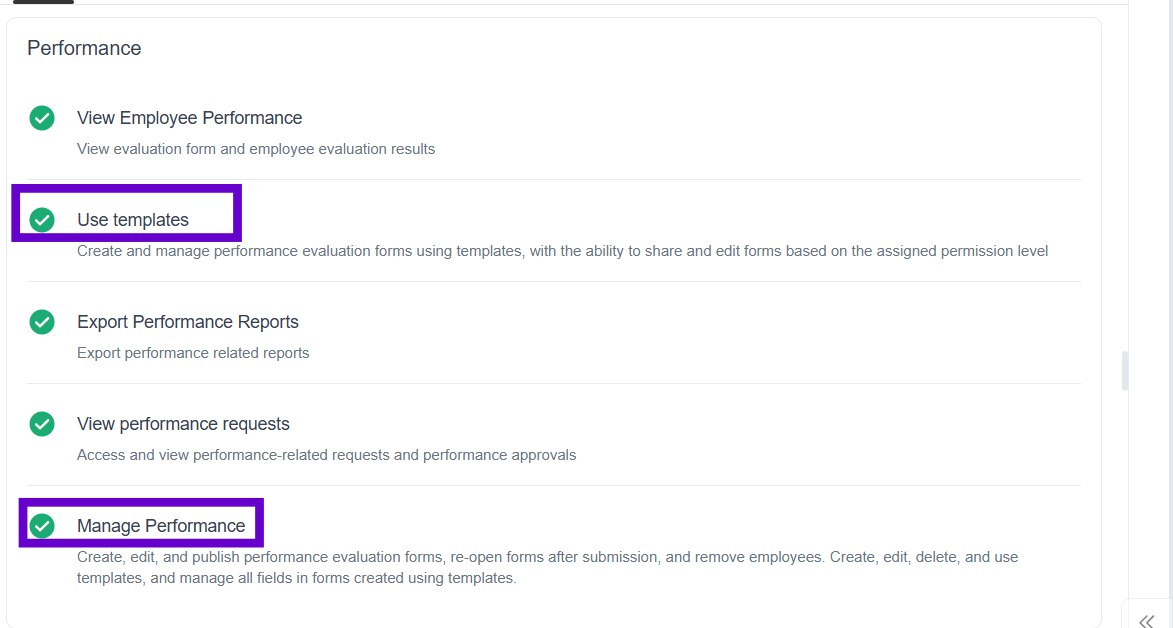The width and height of the screenshot is (1173, 628).
Task: Select the View performance requests label
Action: coord(183,424)
